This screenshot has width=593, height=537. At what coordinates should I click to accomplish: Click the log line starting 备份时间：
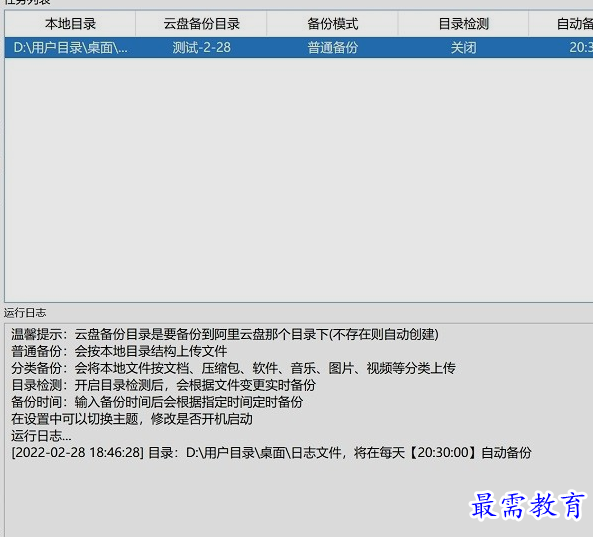click(157, 402)
